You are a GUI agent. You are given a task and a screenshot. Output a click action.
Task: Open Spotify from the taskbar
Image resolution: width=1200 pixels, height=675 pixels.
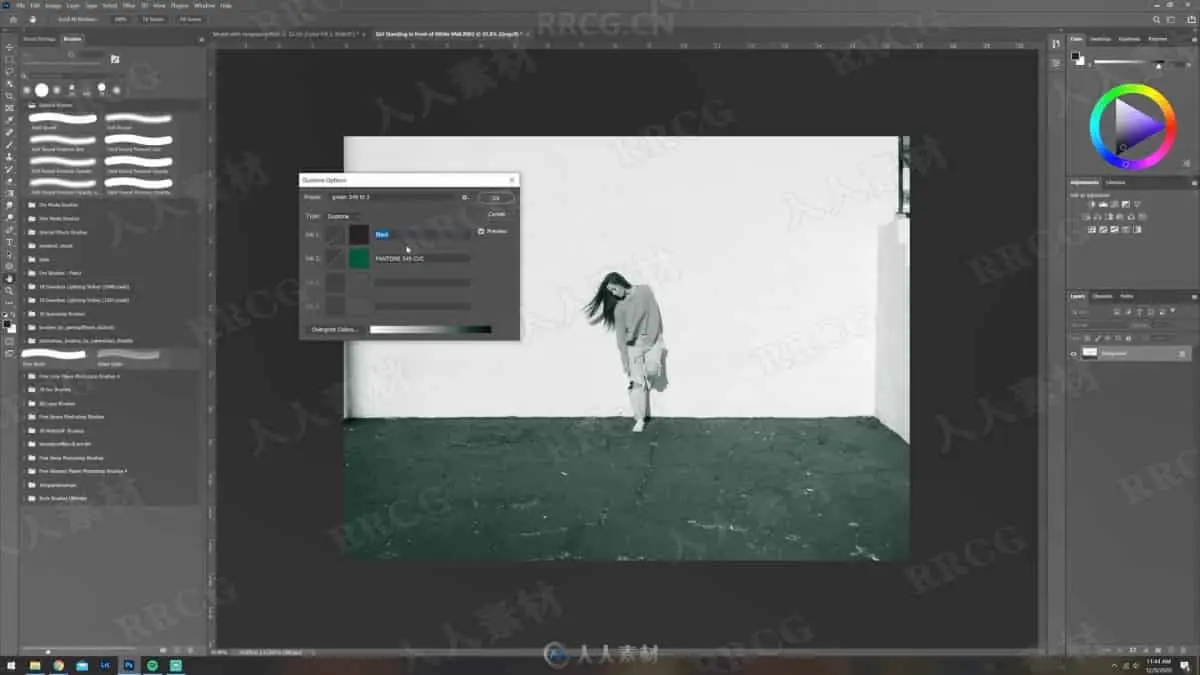[x=153, y=664]
